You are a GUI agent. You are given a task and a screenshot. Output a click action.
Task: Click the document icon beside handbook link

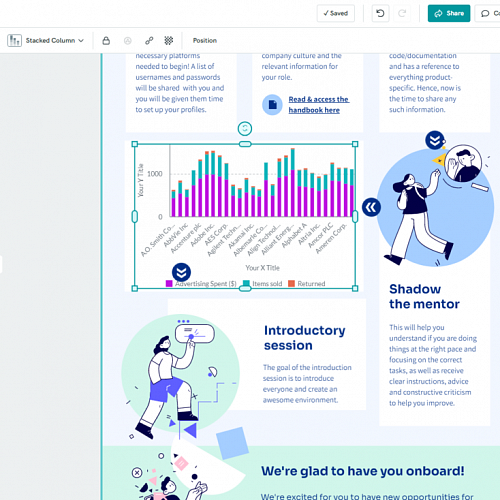click(272, 105)
